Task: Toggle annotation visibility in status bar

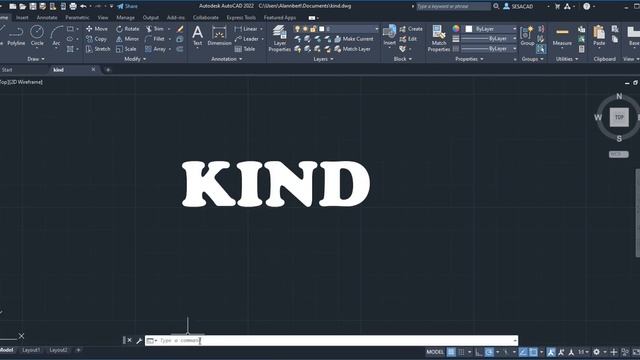Action: click(551, 352)
